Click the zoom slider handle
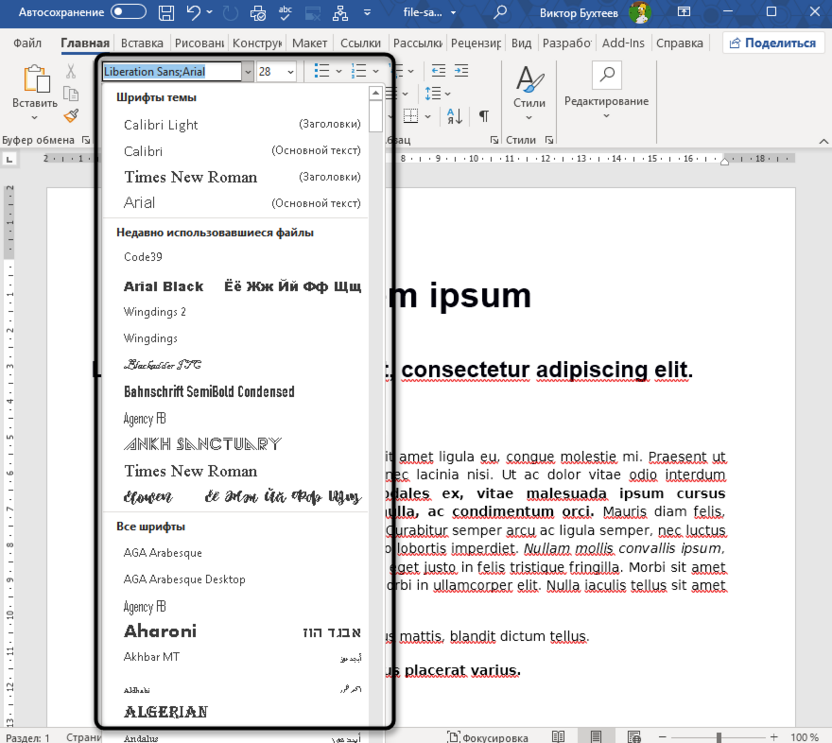 719,737
